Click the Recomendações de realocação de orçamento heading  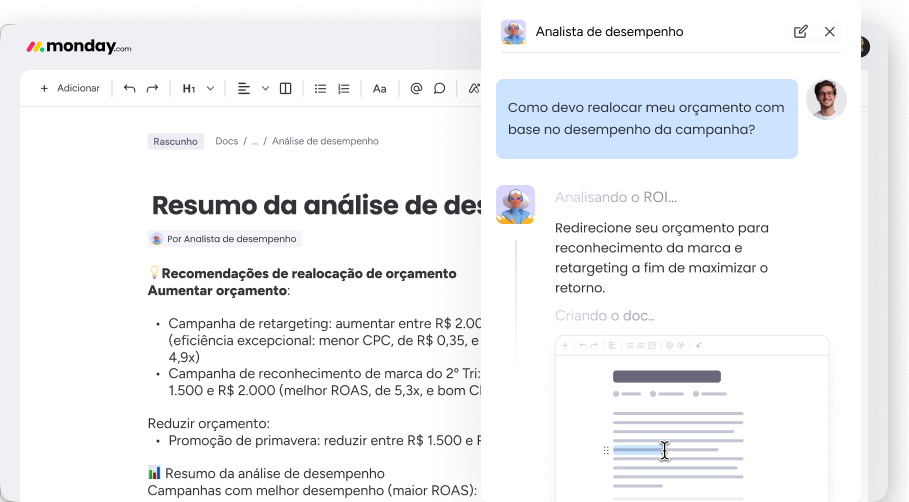coord(308,273)
